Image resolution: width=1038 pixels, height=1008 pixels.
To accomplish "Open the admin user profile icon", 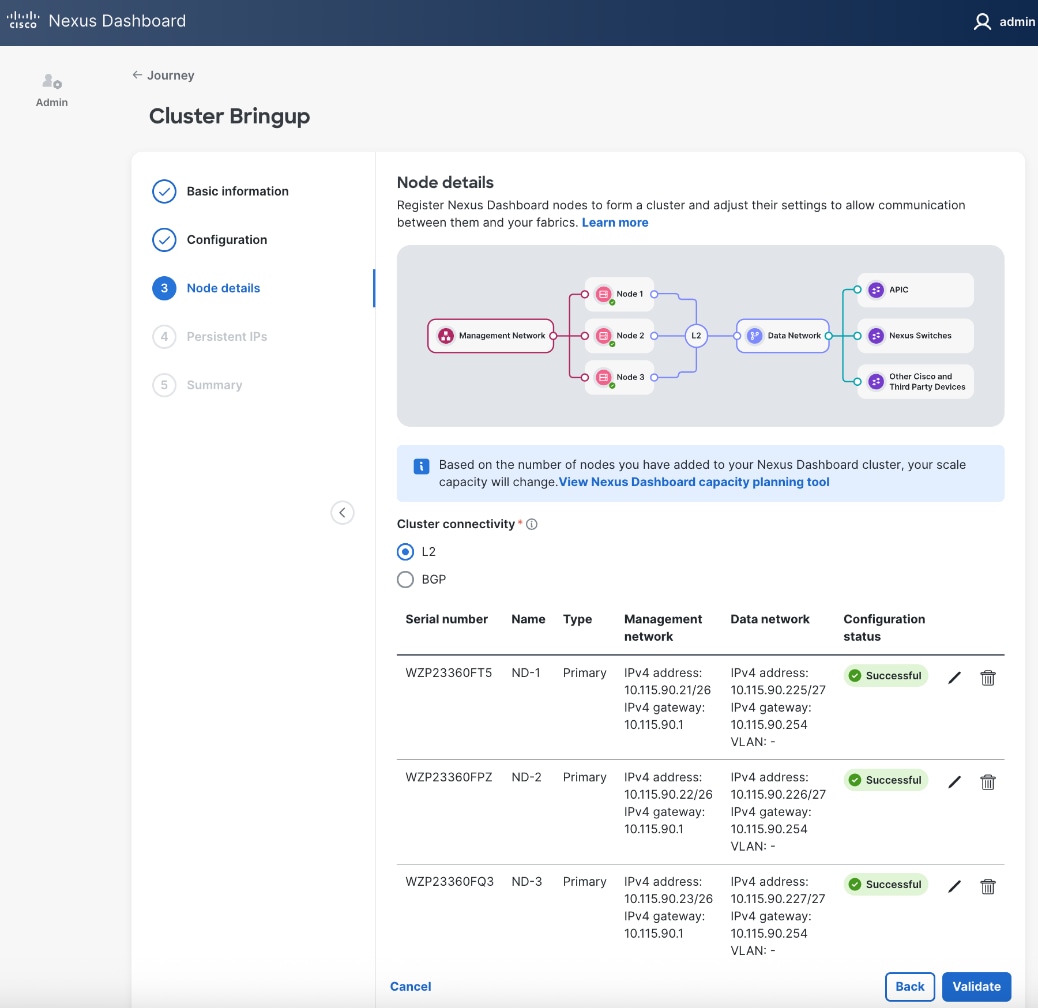I will [982, 22].
